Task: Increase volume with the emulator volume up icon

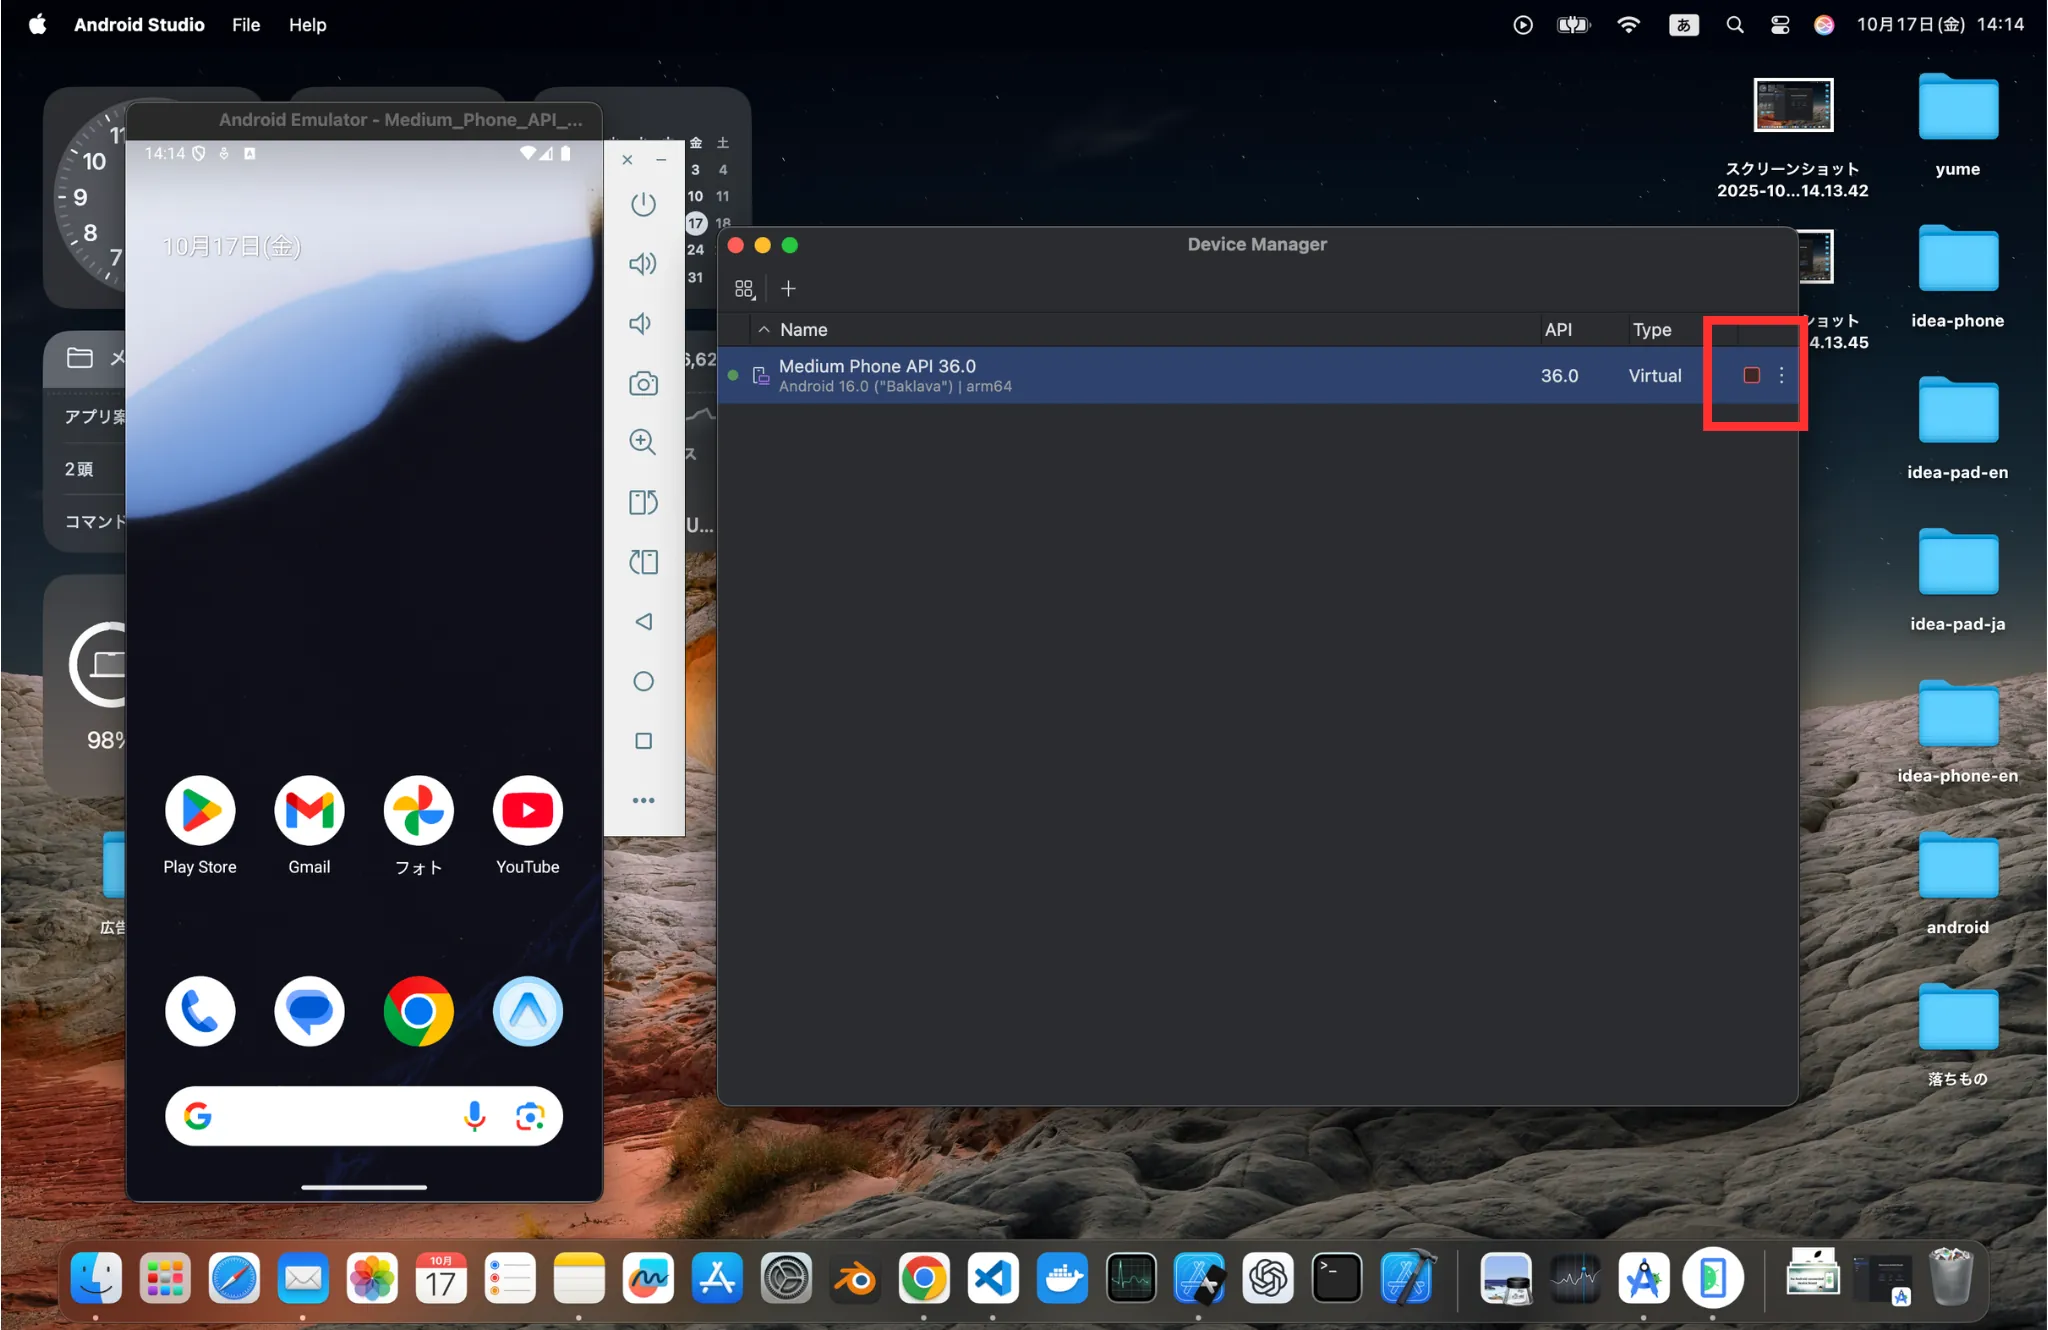Action: [x=643, y=263]
